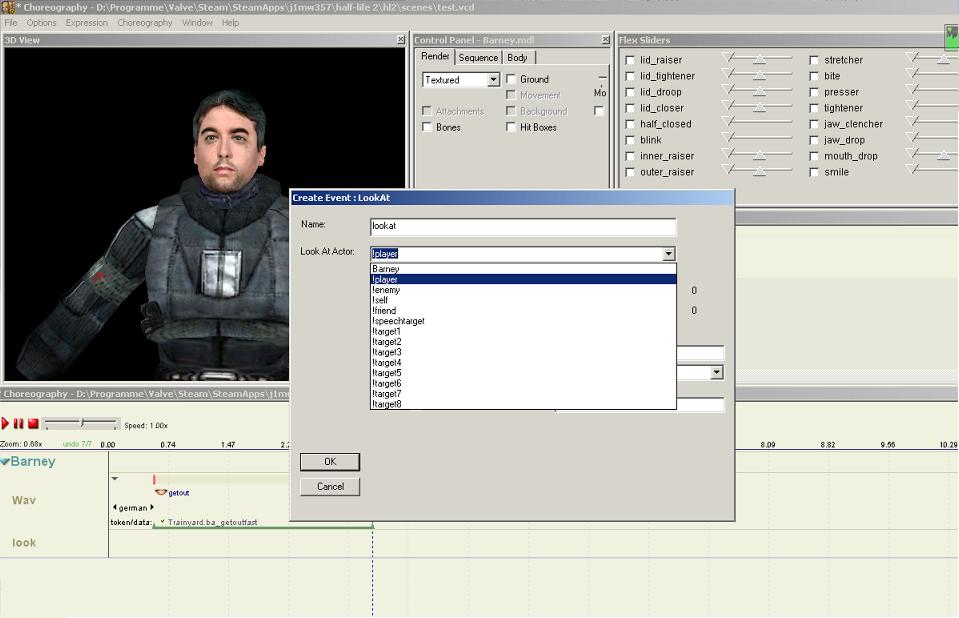Screen dimensions: 959x618
Task: Toggle the mouth_drop checkbox
Action: pyautogui.click(x=814, y=156)
